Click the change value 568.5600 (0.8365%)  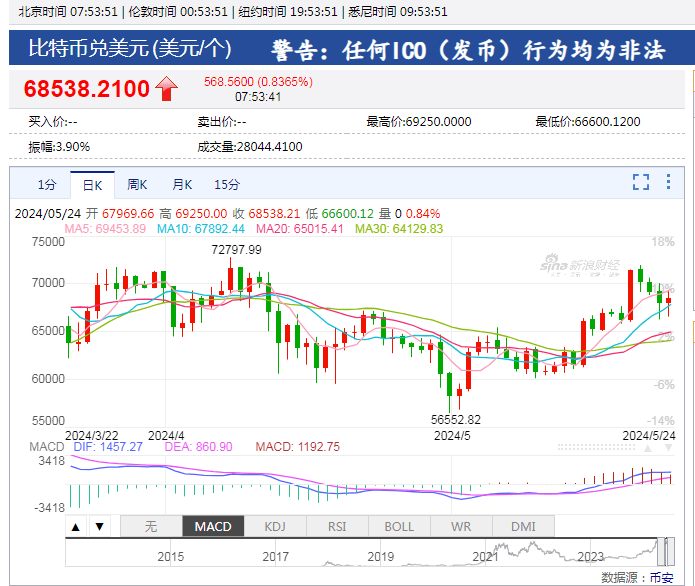(258, 82)
